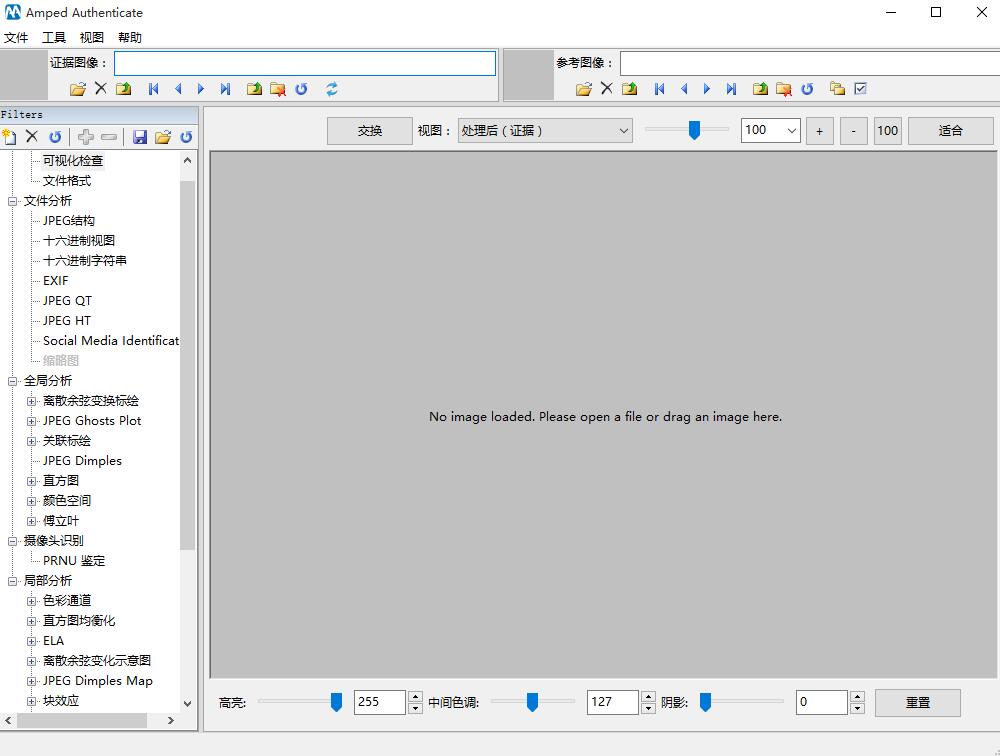This screenshot has height=756, width=1000.
Task: Open the 帮助 menu
Action: click(x=129, y=38)
